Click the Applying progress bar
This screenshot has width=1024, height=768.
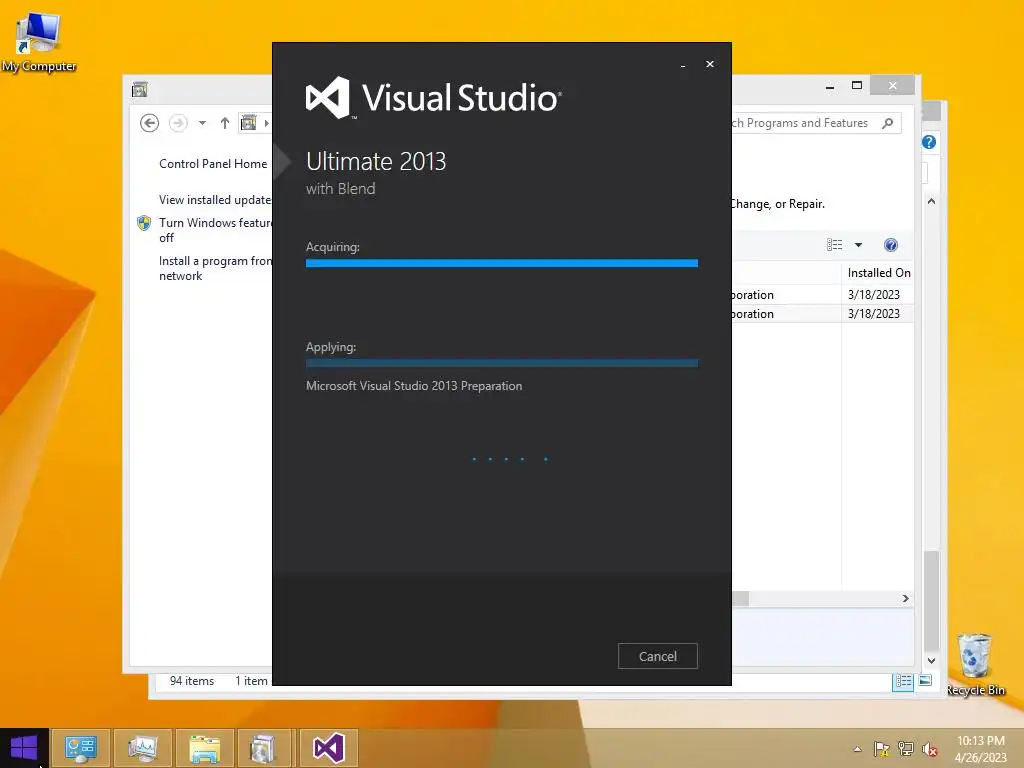[x=502, y=363]
